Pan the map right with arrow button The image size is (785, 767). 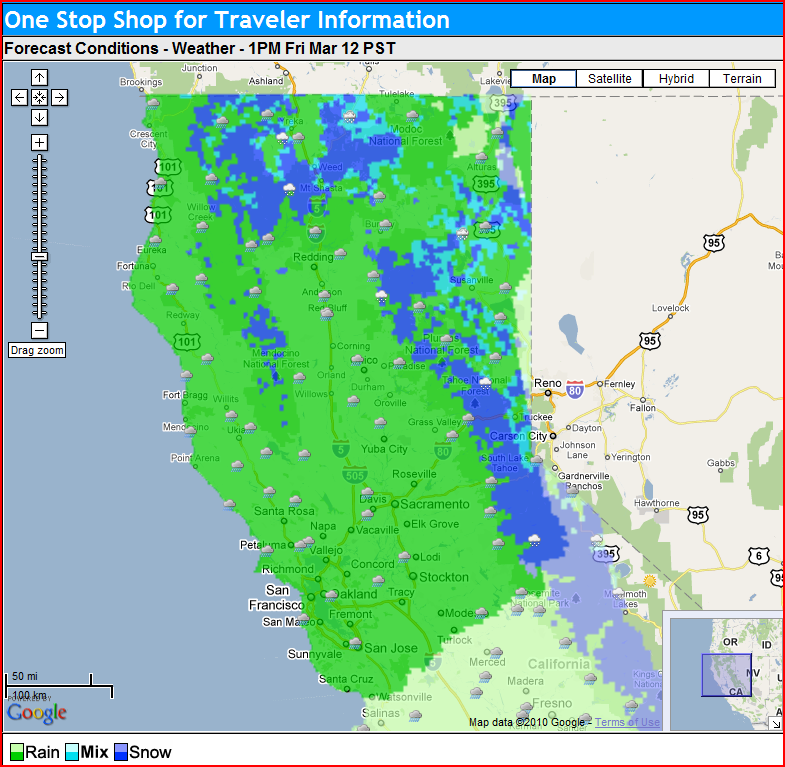[59, 97]
